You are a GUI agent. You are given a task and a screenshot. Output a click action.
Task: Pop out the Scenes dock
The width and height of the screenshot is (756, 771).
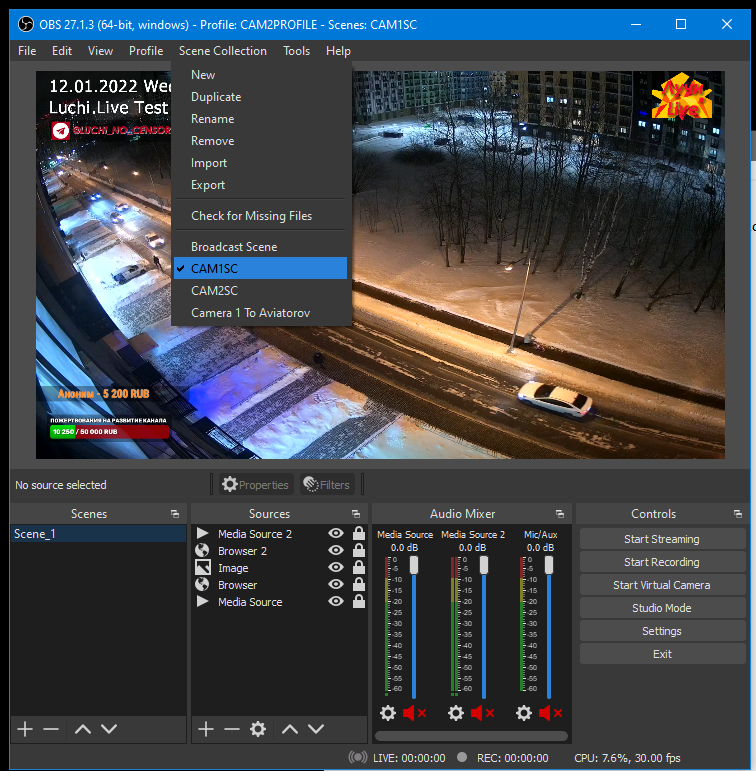click(x=175, y=514)
